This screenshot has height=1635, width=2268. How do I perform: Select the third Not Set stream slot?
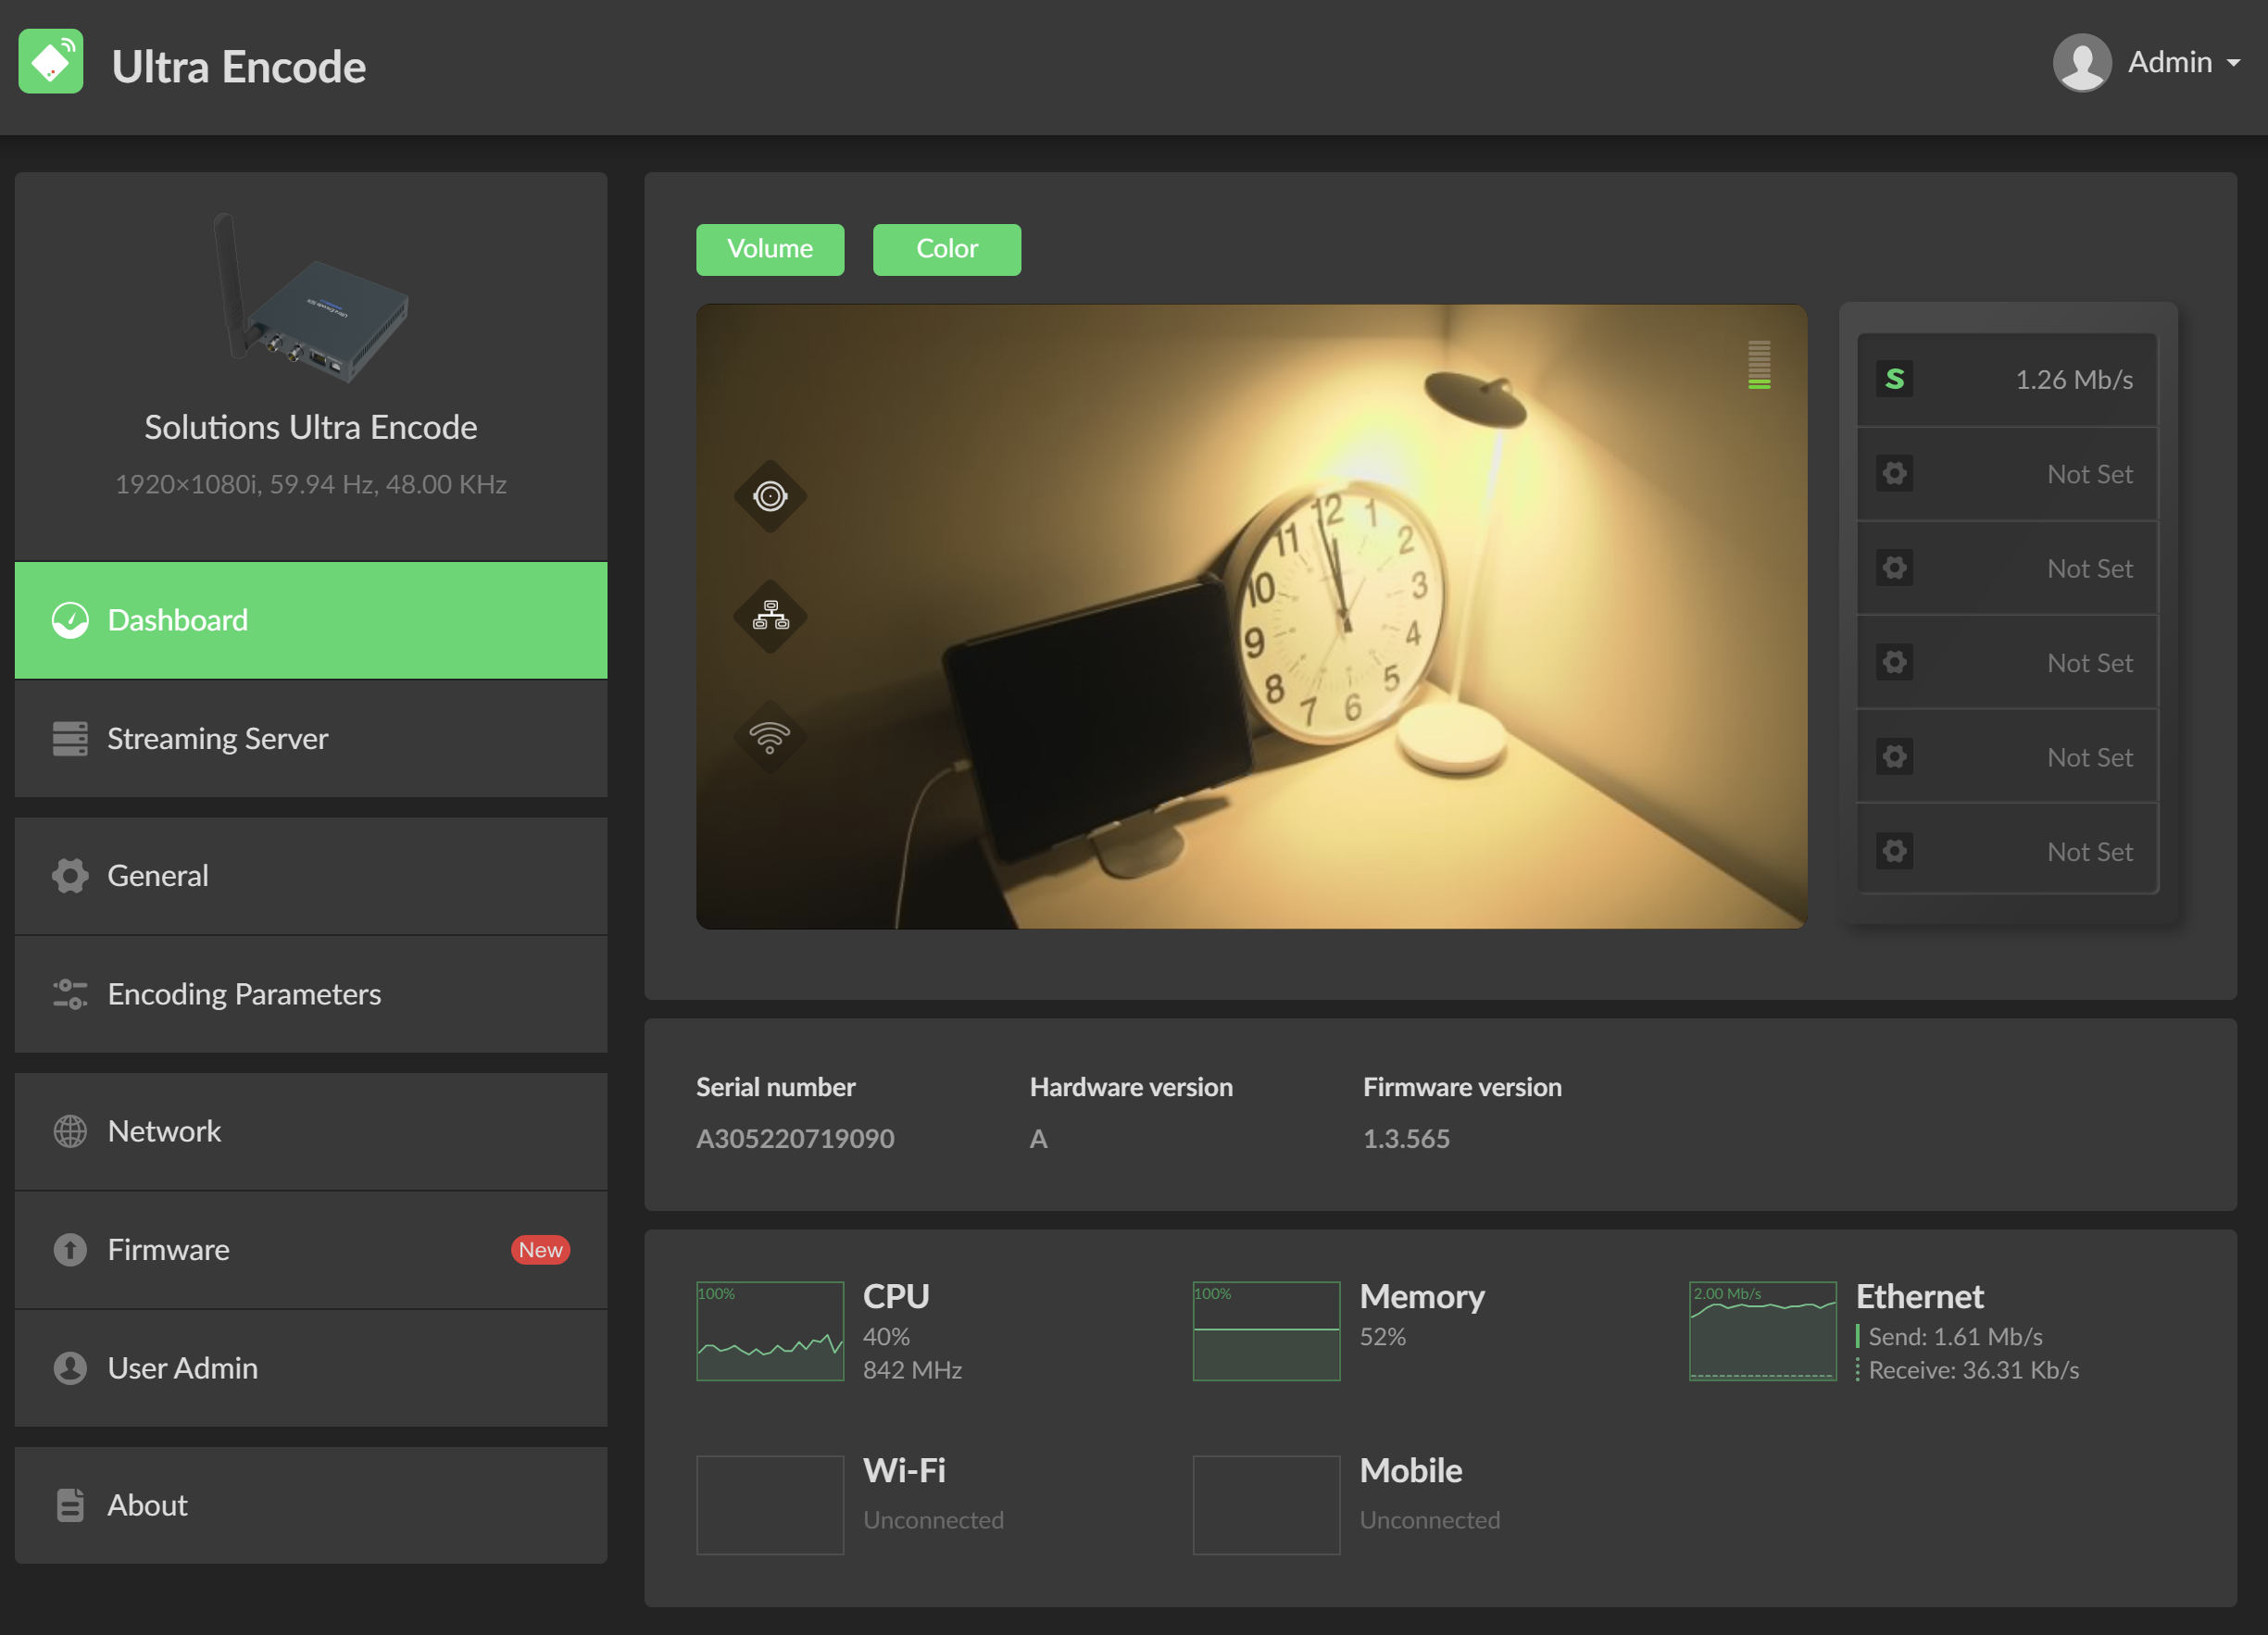coord(2007,663)
